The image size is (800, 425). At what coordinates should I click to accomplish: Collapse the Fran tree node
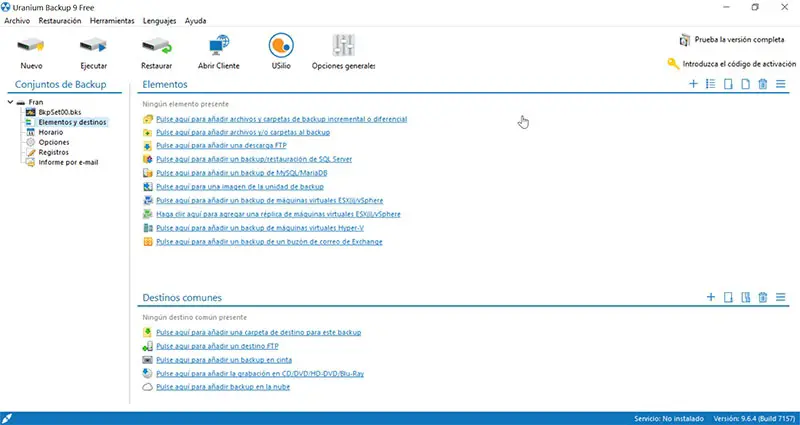[x=11, y=102]
